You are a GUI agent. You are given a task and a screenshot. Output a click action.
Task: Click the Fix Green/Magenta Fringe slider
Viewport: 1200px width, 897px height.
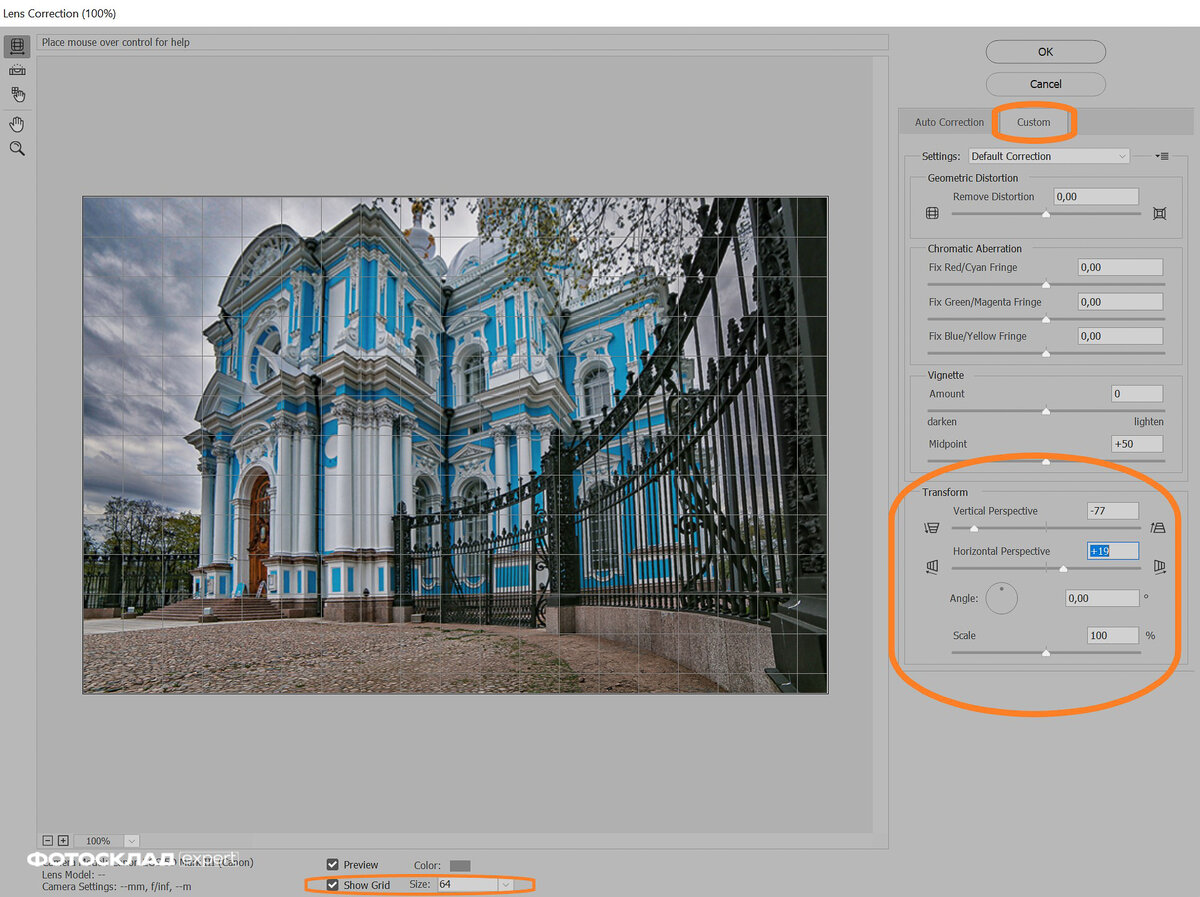tap(1046, 319)
